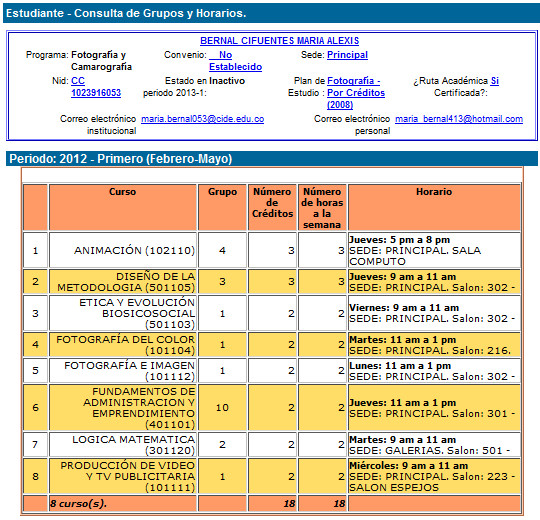This screenshot has height=520, width=540.
Task: Open institutional email maria.bernal053@cide.edu.co
Action: [202, 119]
